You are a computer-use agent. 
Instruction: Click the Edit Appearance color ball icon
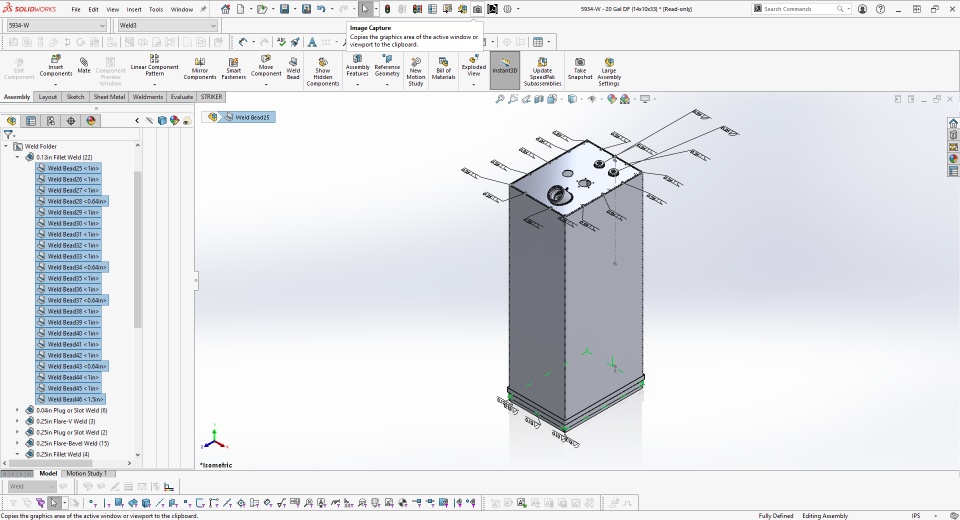click(x=612, y=99)
